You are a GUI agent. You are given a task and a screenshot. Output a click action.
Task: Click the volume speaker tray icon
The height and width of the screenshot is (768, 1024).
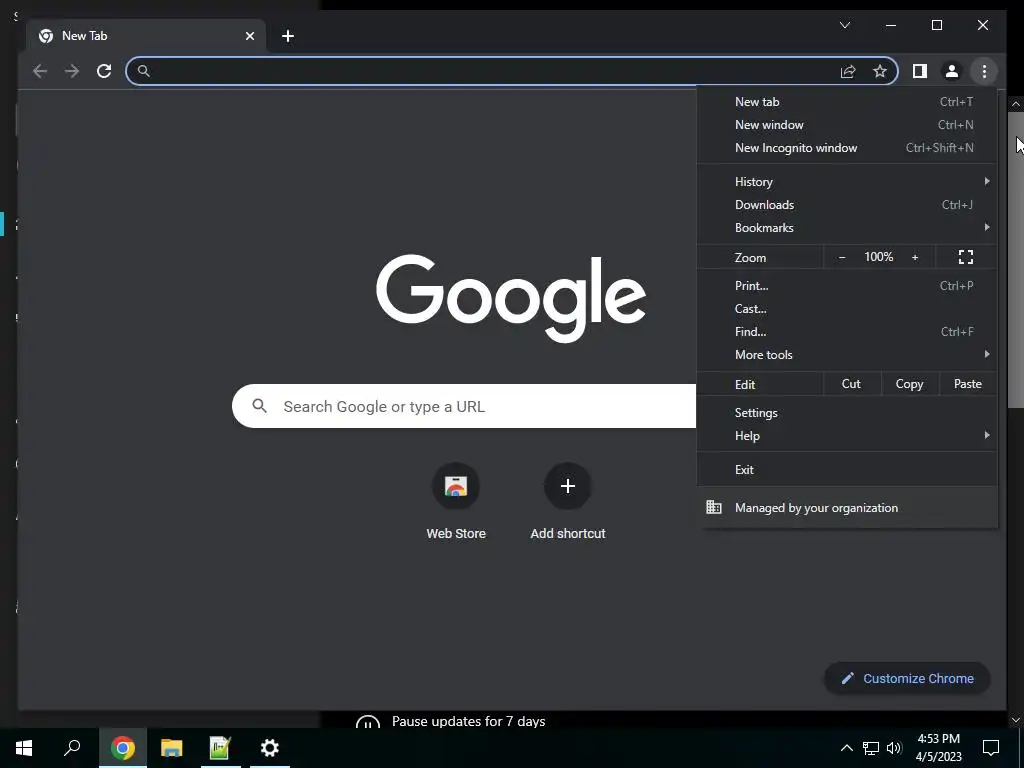pos(894,748)
